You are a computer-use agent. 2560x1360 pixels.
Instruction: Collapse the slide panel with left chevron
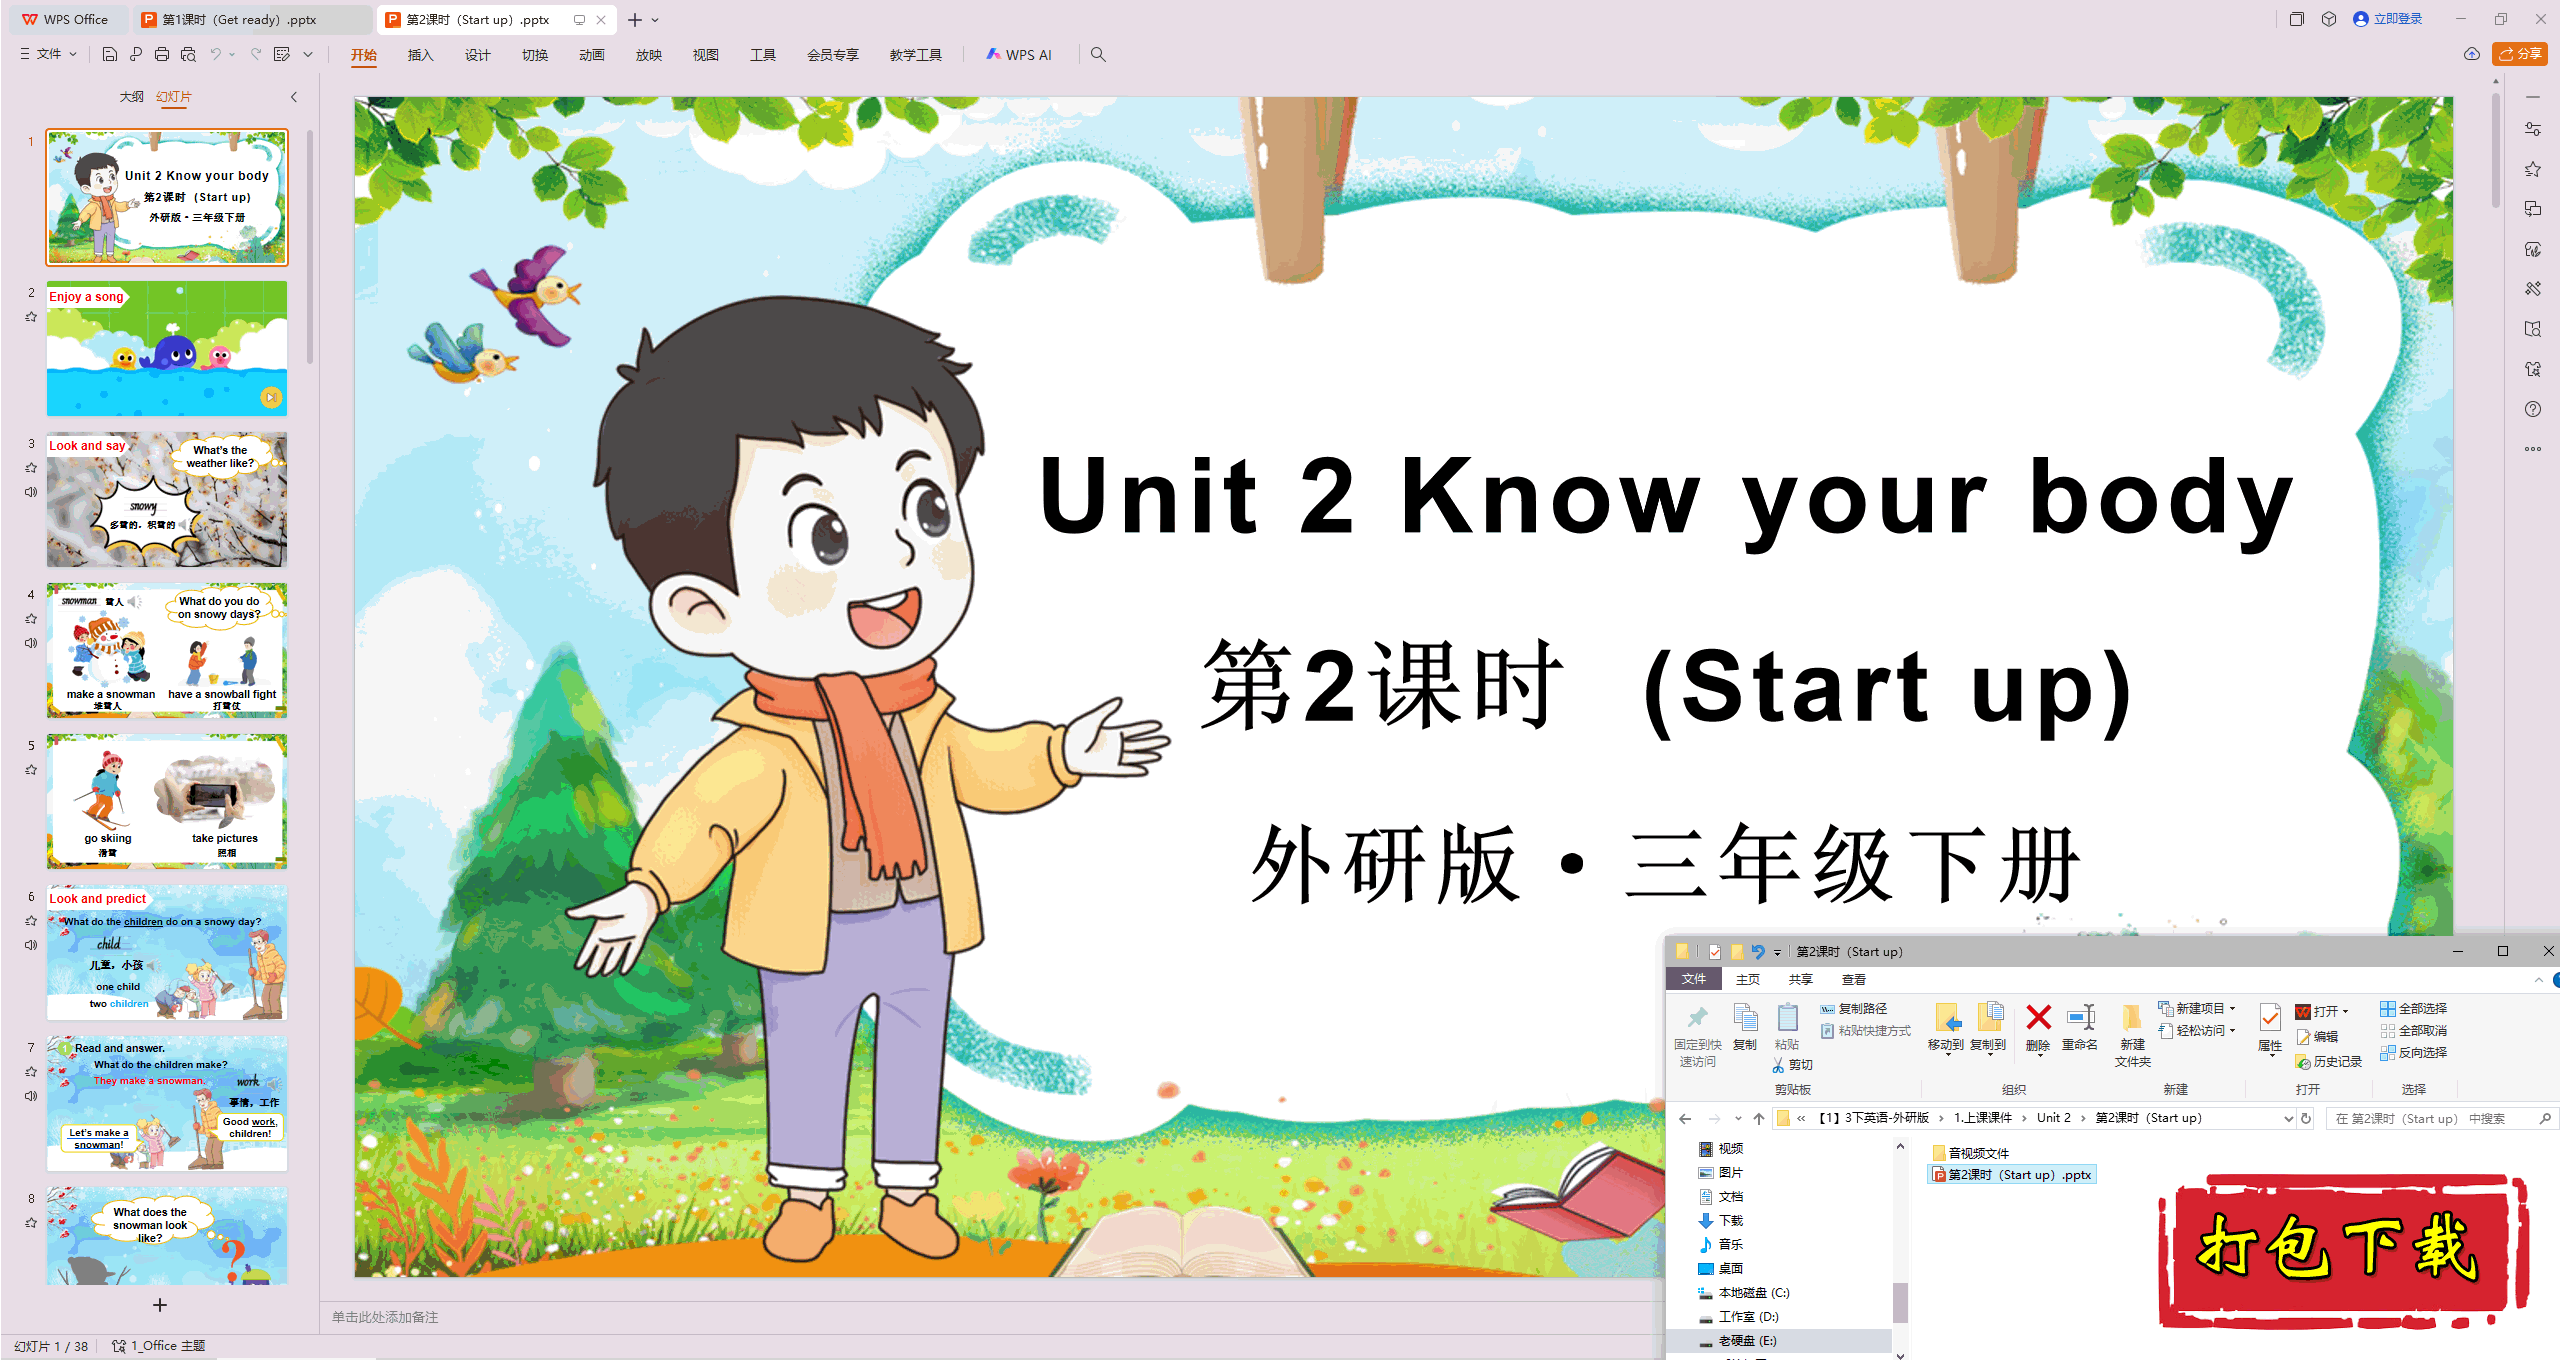point(294,97)
